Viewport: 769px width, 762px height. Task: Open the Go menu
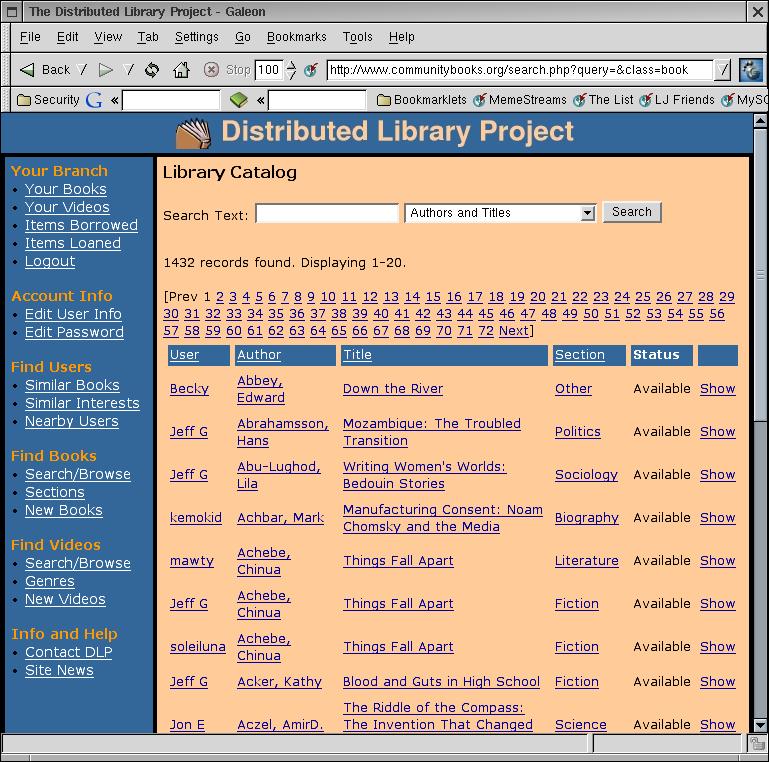(243, 37)
